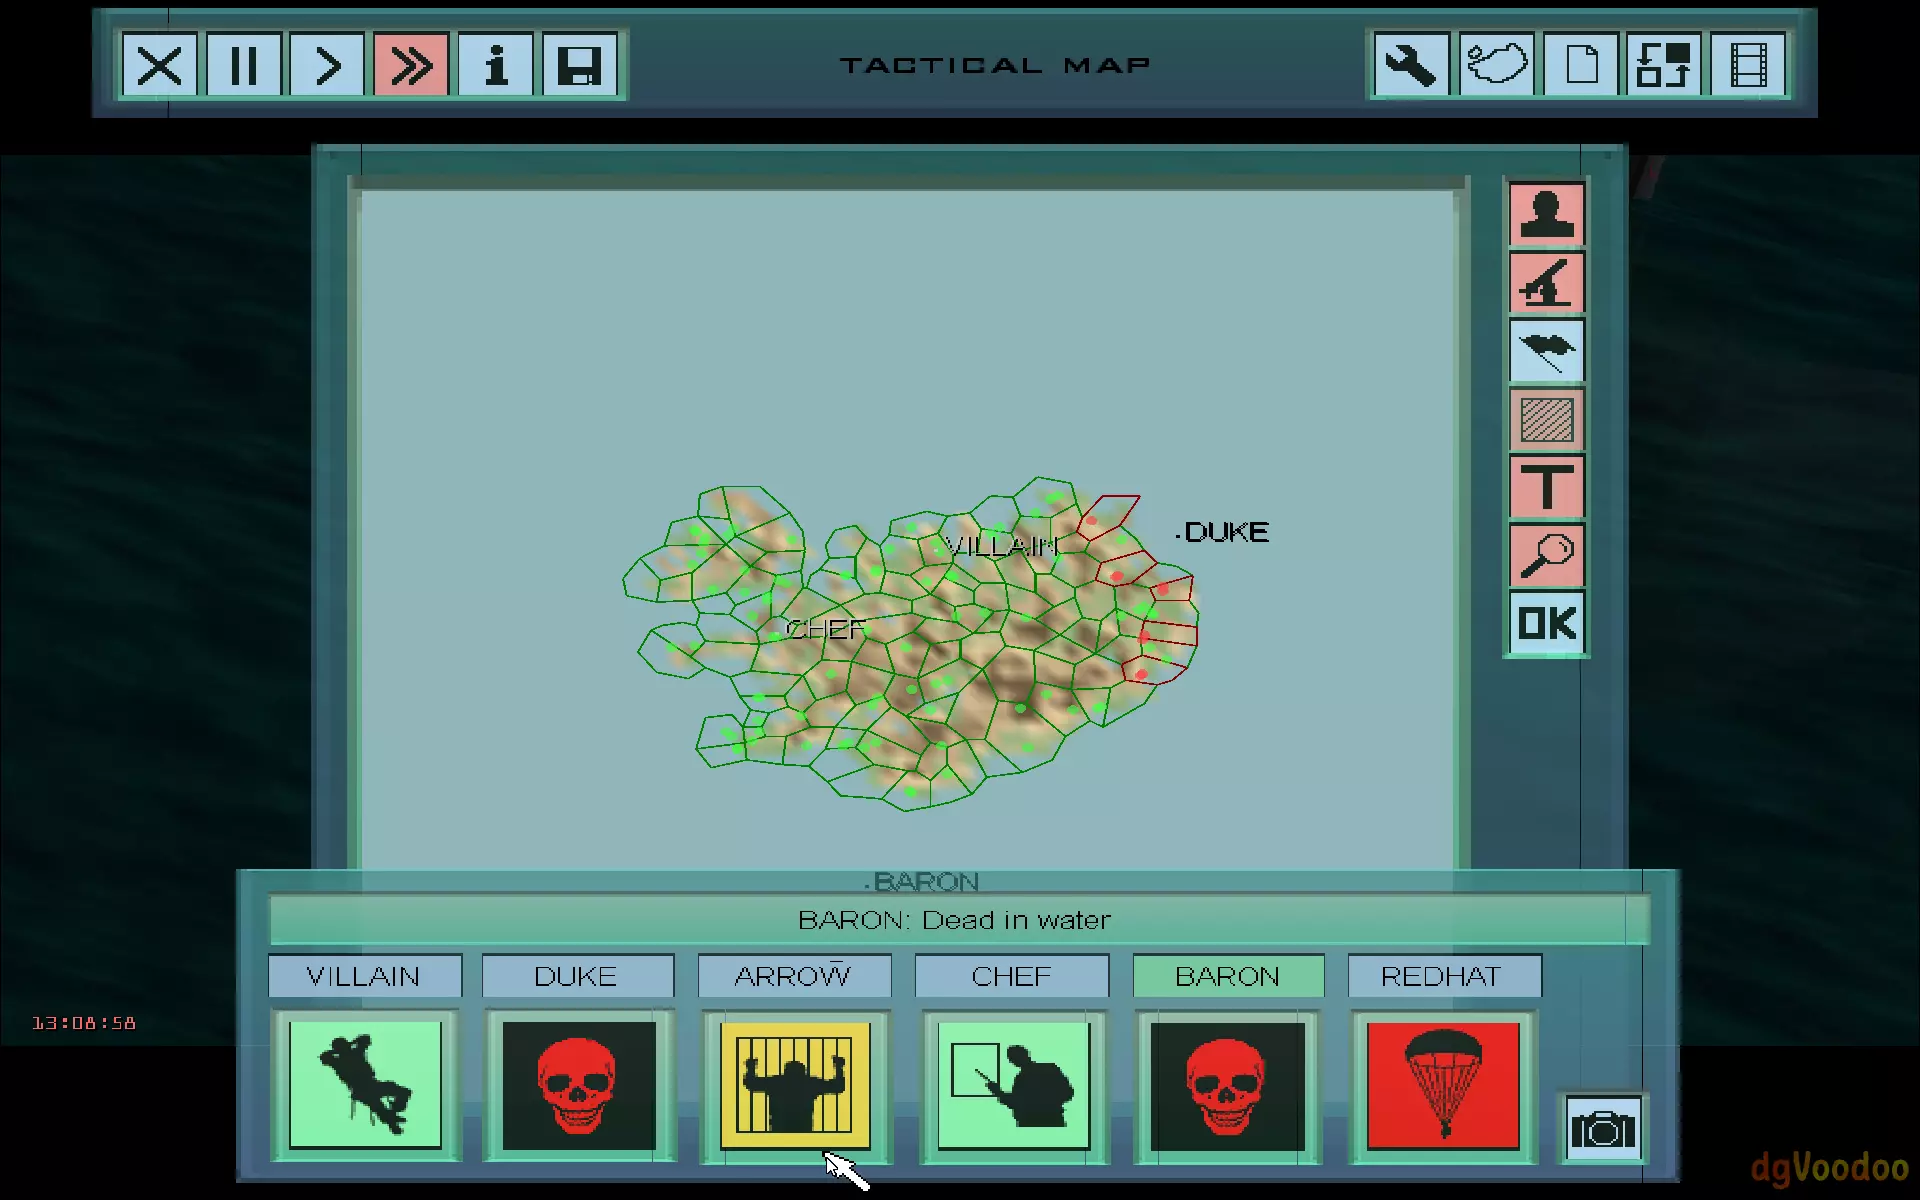Open the info icon
The height and width of the screenshot is (1200, 1920).
495,66
